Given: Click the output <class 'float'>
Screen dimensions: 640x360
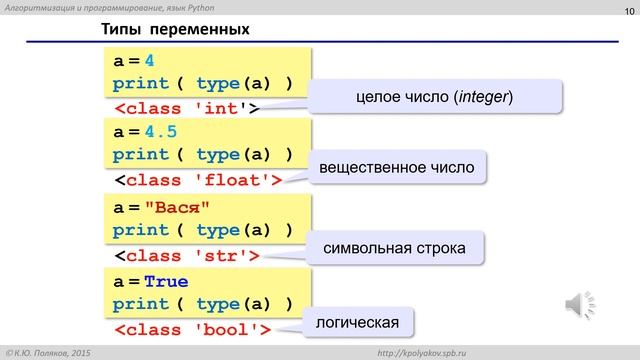Looking at the screenshot, I should (x=198, y=180).
